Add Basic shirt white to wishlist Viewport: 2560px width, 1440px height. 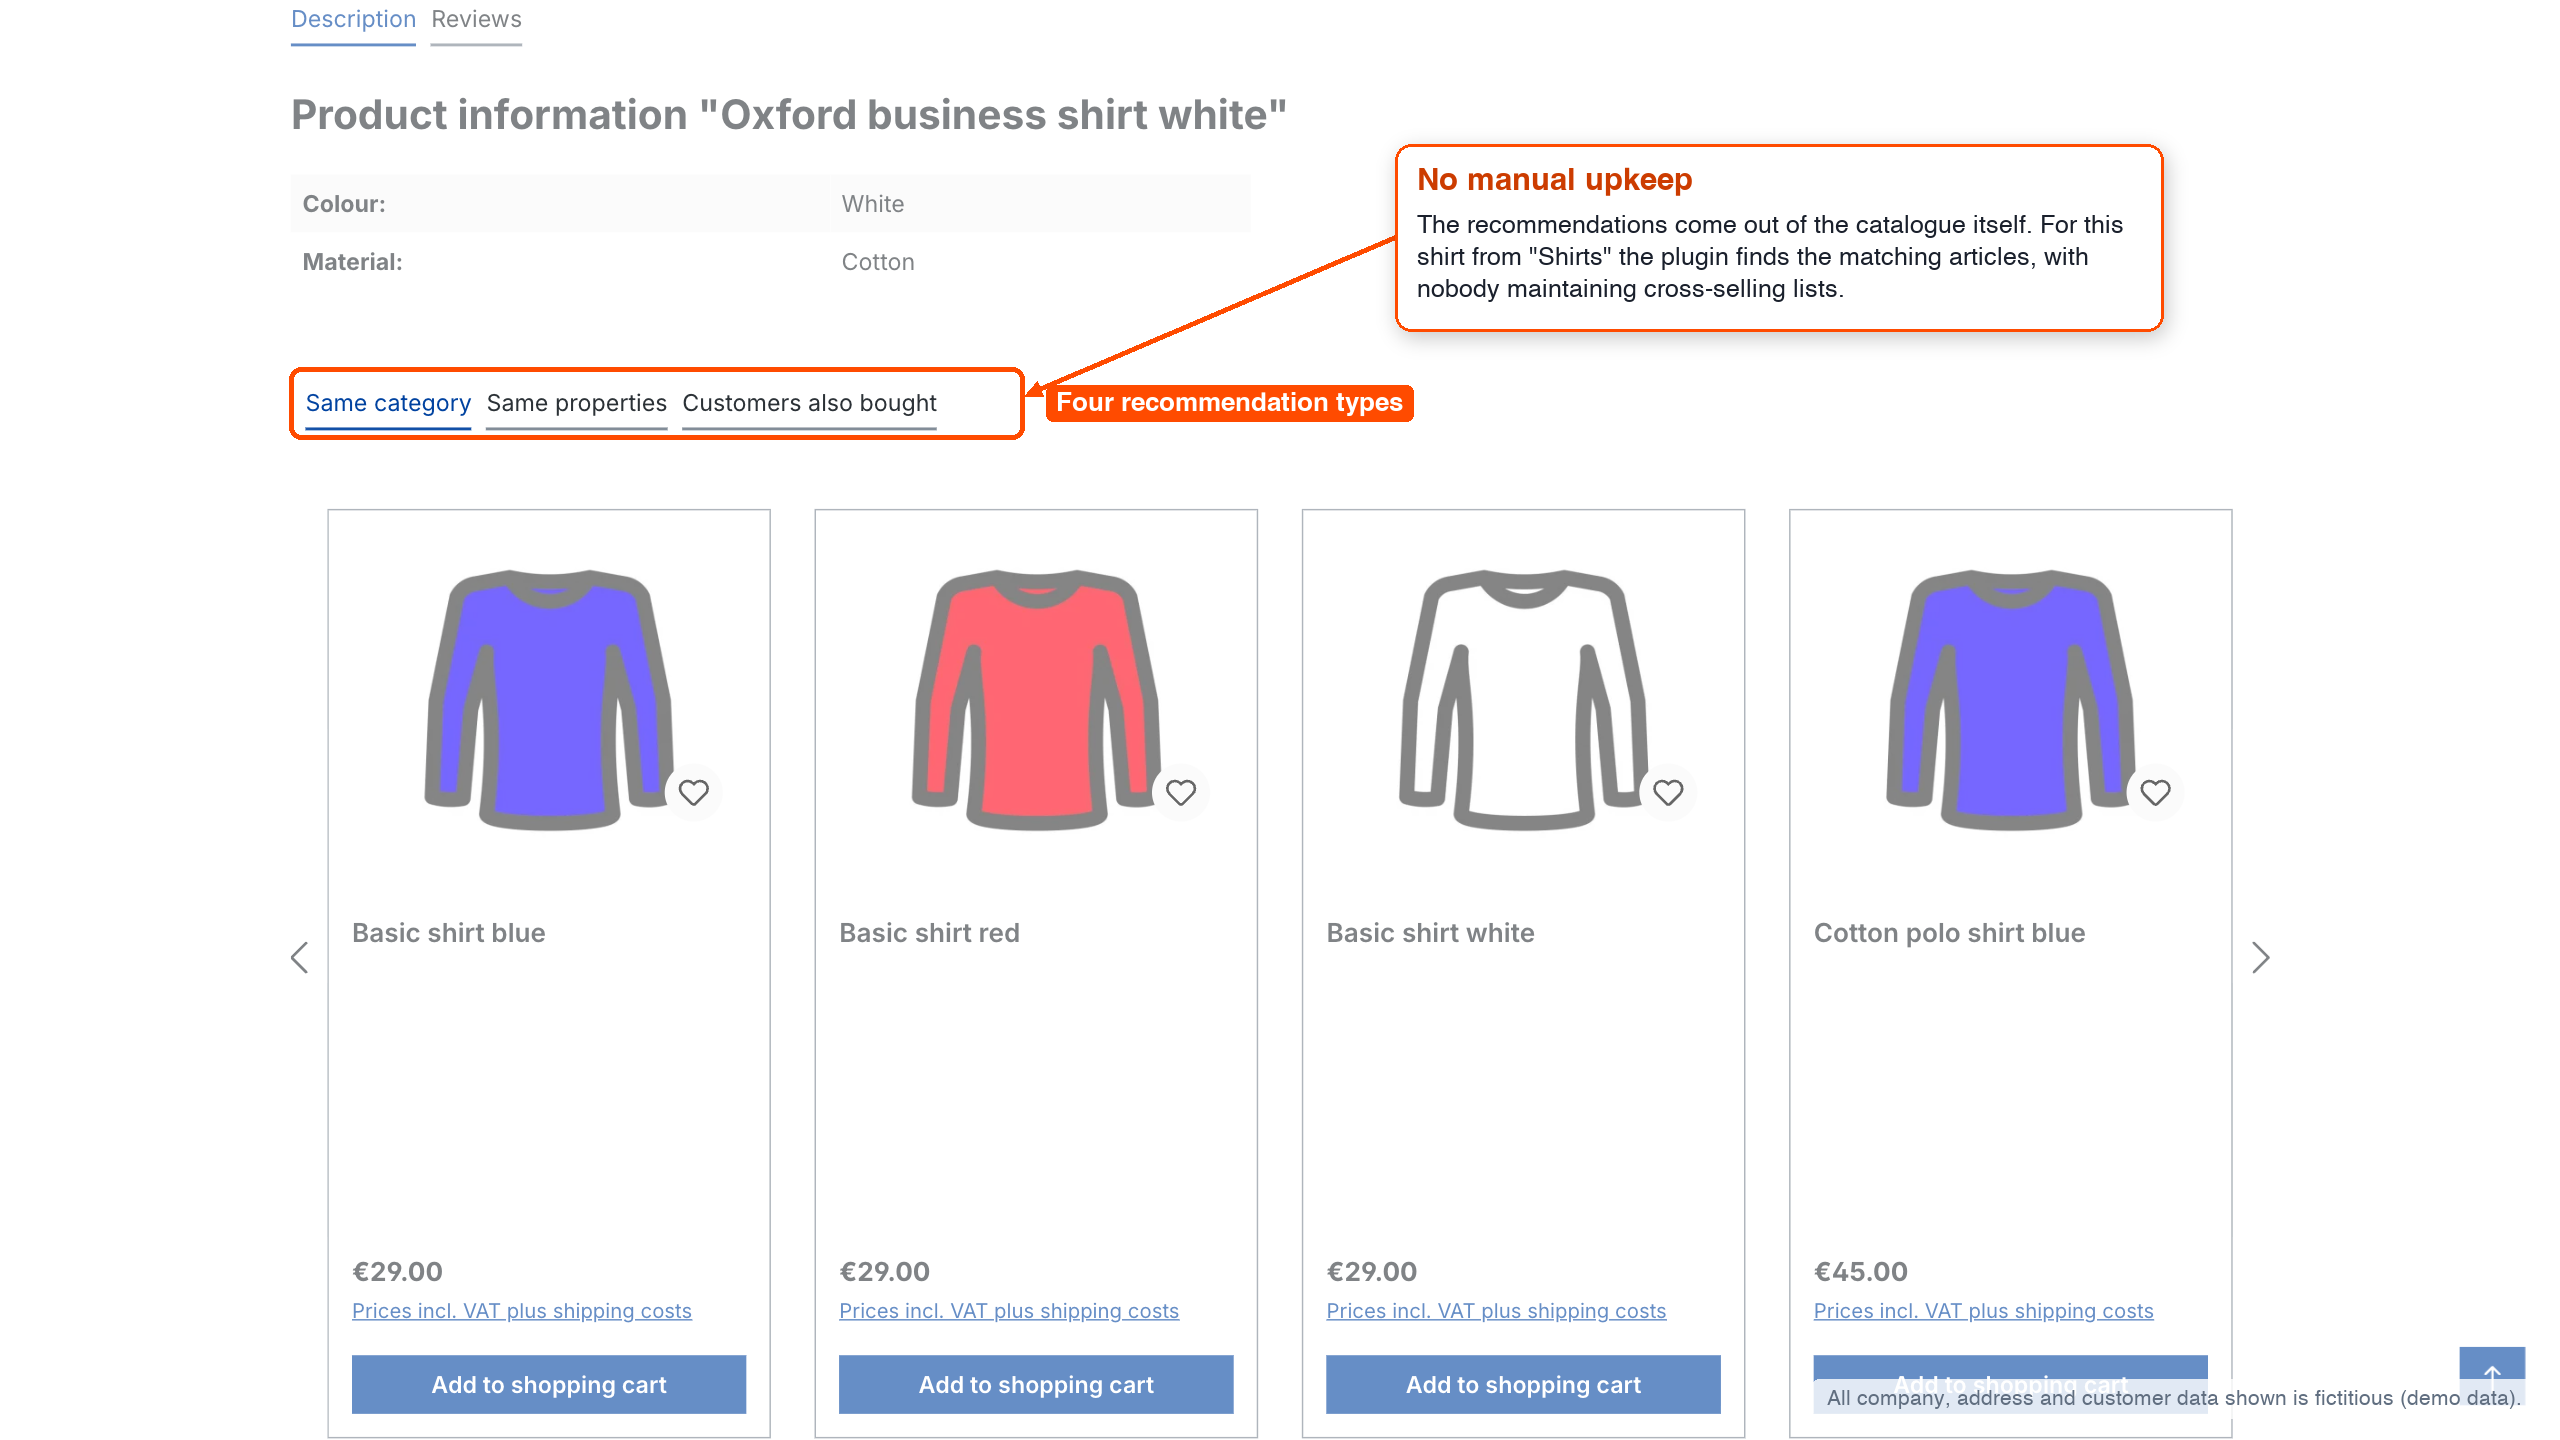1668,792
